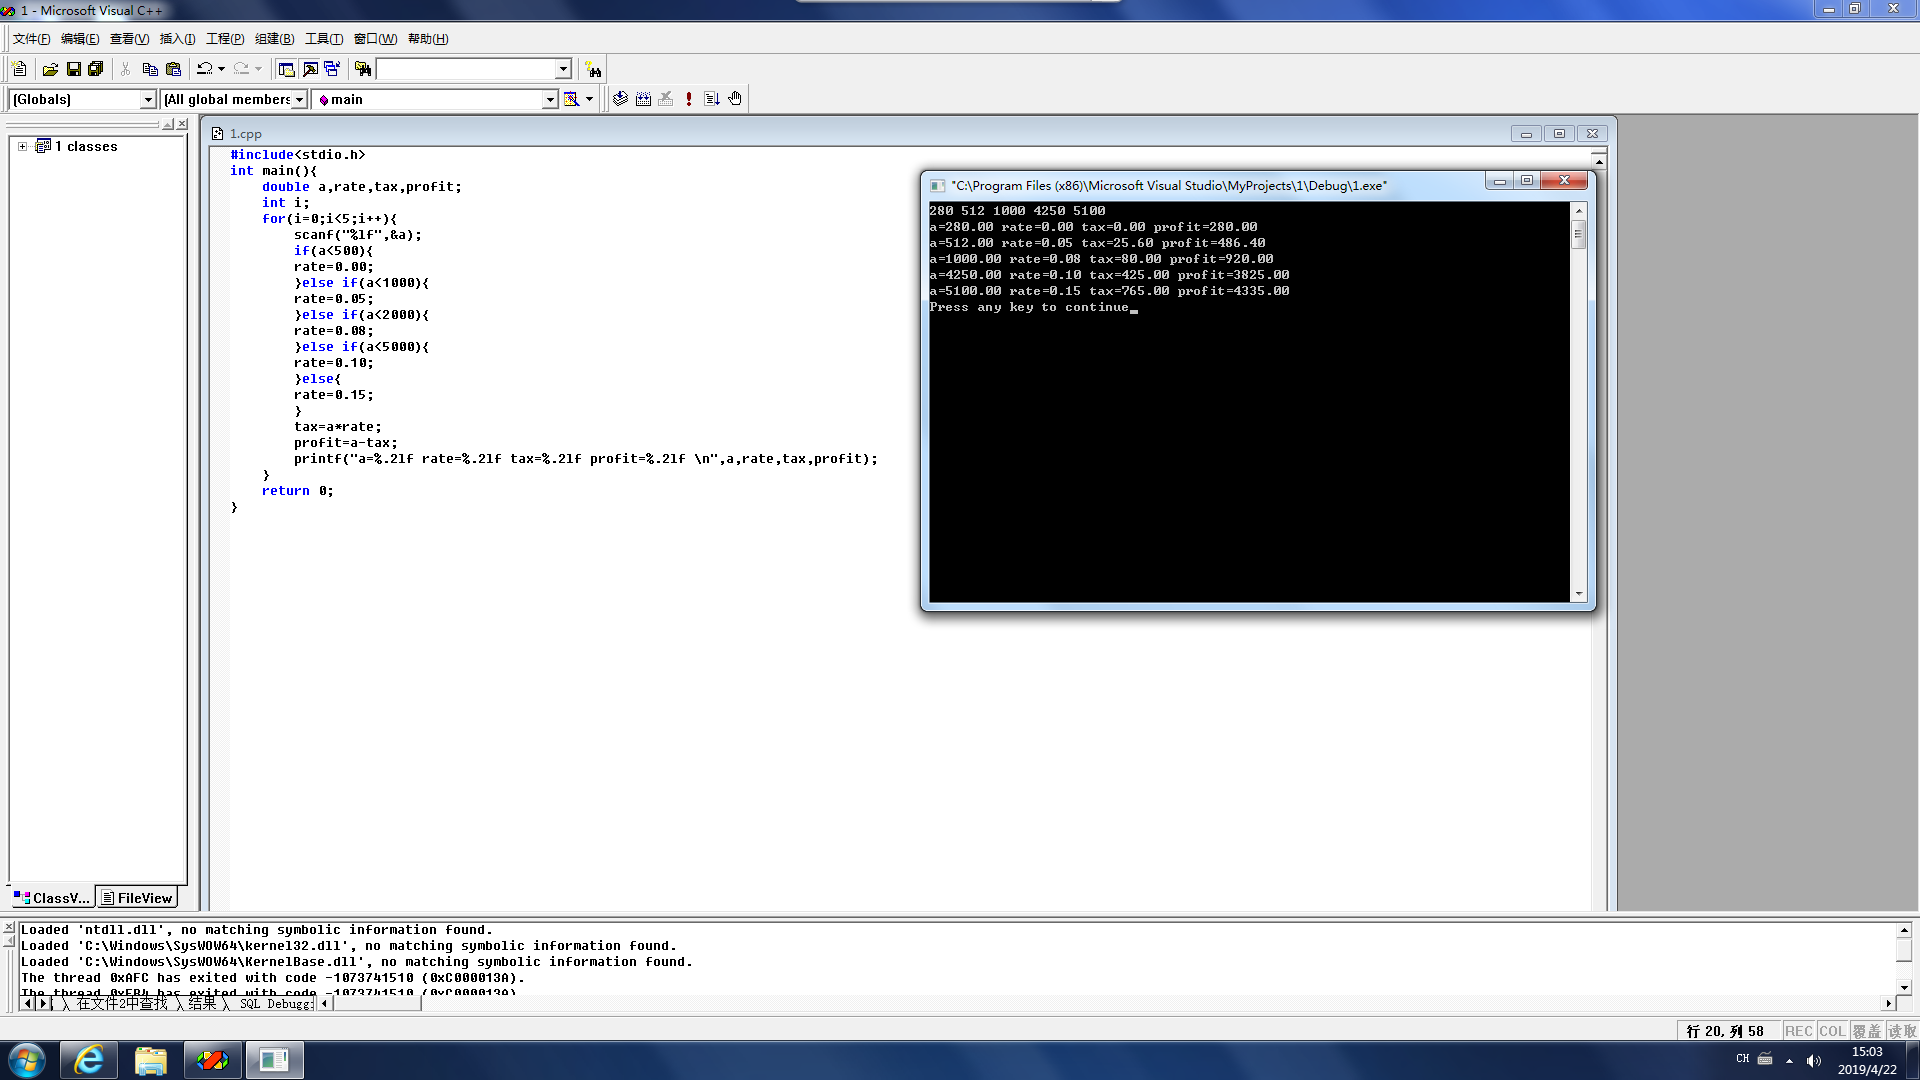Open a file with folder icon
This screenshot has height=1080, width=1920.
(50, 69)
